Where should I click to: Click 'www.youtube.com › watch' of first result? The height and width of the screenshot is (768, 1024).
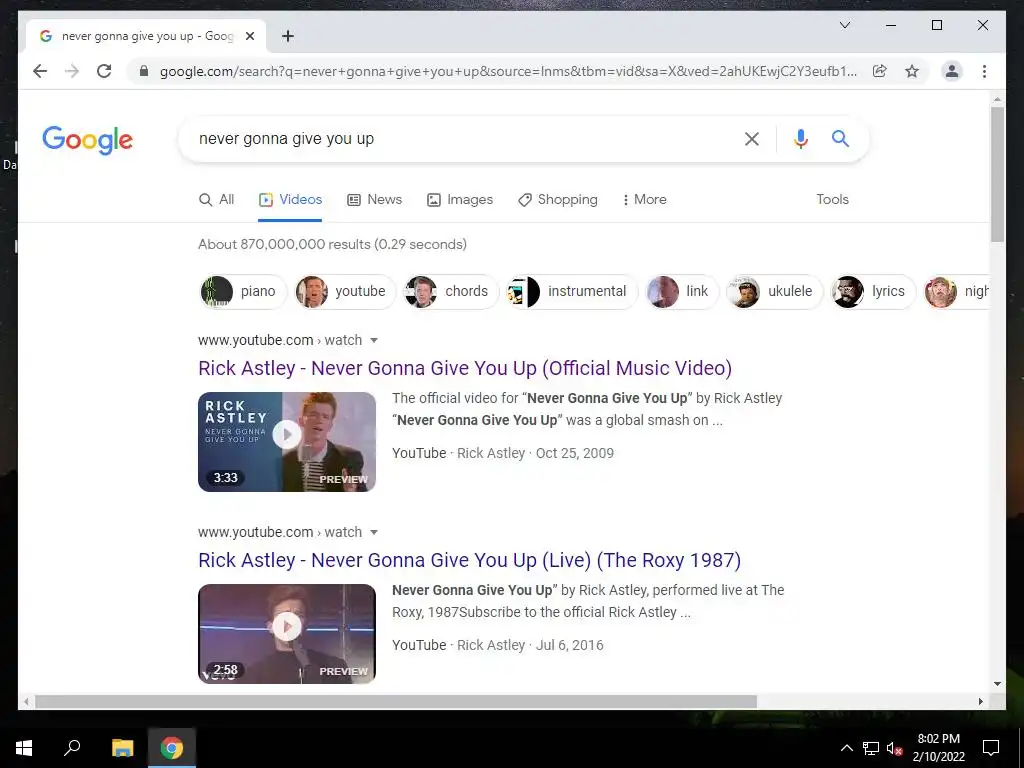pos(280,340)
